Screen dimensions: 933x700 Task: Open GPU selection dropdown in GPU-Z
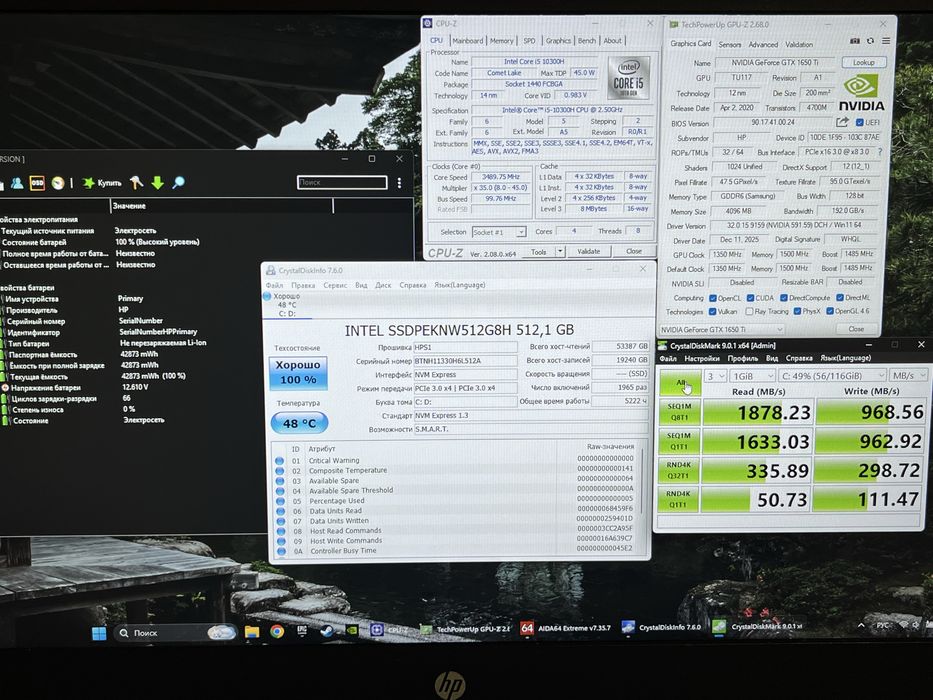(722, 330)
